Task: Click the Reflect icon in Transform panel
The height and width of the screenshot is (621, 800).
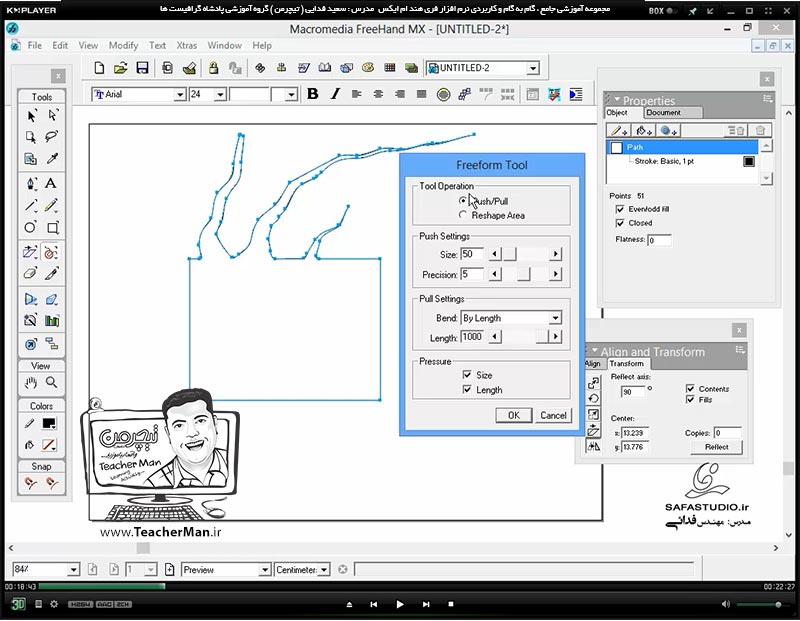Action: coord(593,446)
